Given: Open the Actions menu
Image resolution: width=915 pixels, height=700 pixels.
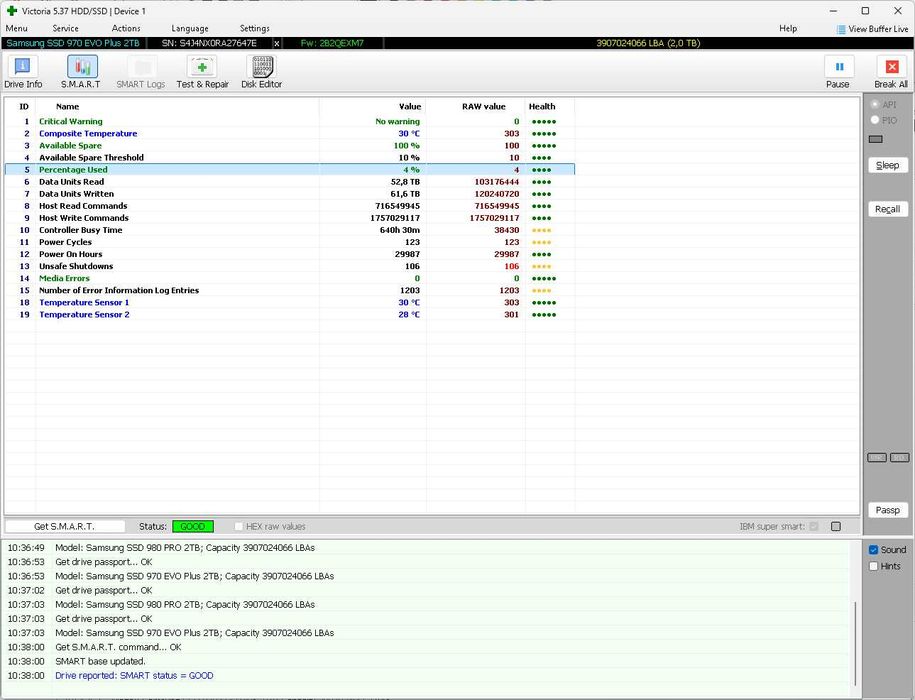Looking at the screenshot, I should (x=126, y=28).
